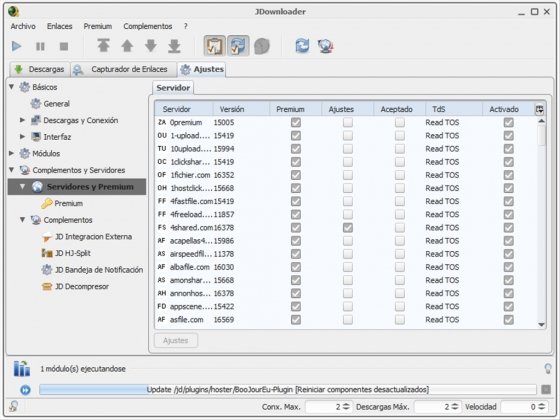This screenshot has height=420, width=560.
Task: Toggle Activado checkbox for 0premium row
Action: tap(509, 122)
